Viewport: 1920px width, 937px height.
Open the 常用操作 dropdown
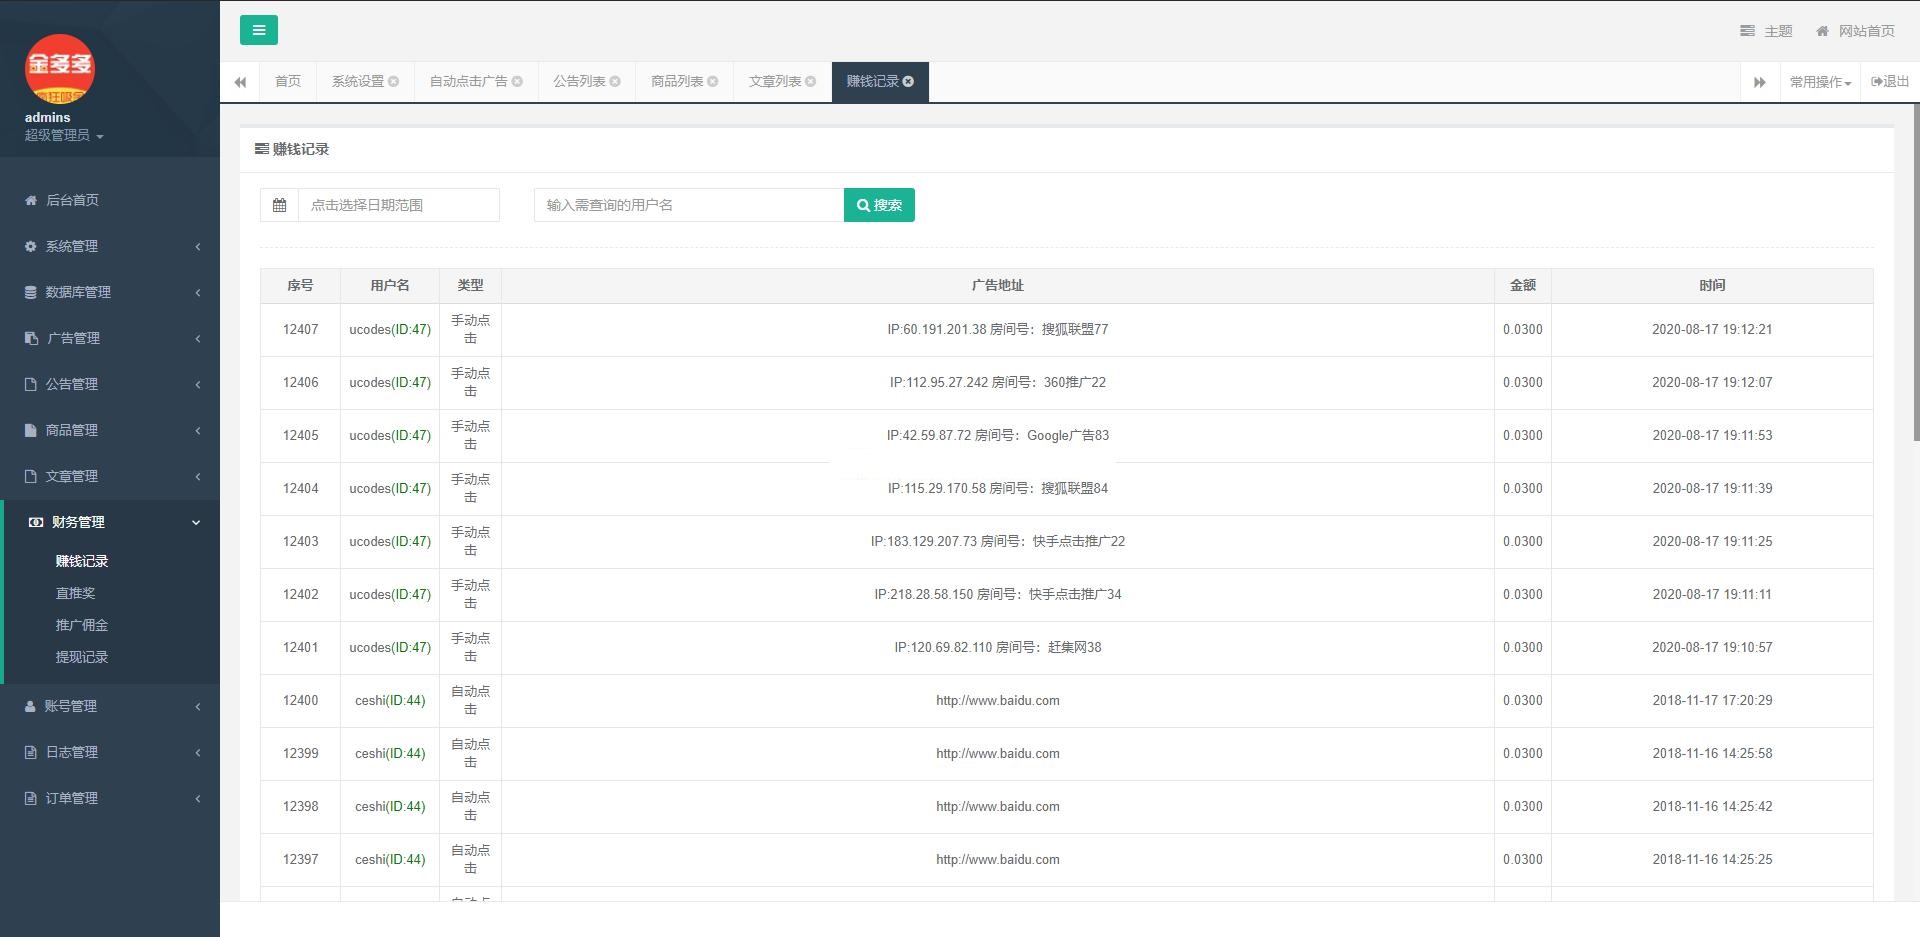pos(1819,82)
